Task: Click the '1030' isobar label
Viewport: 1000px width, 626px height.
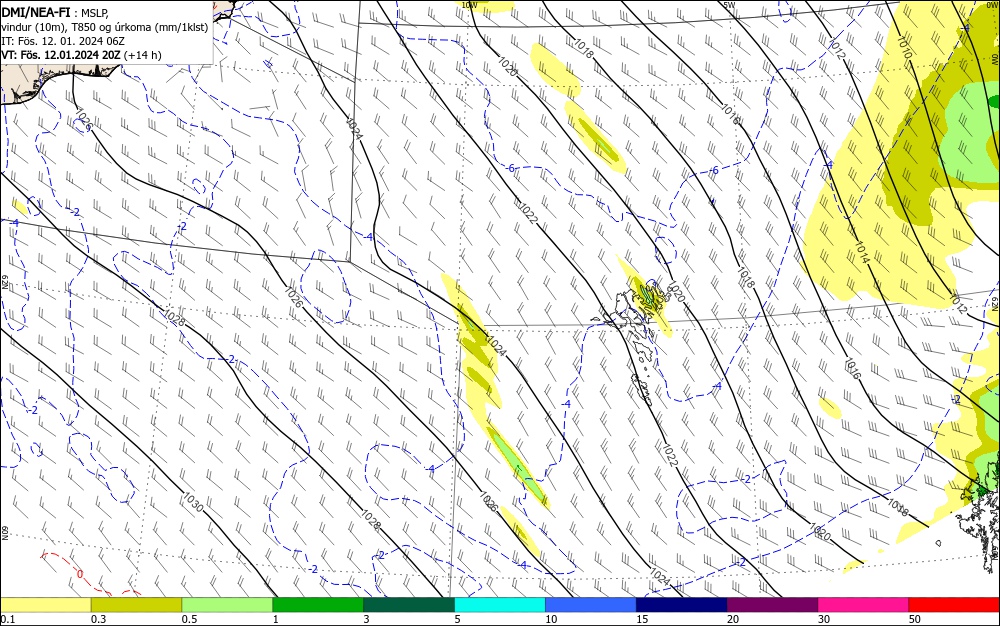Action: coord(193,502)
